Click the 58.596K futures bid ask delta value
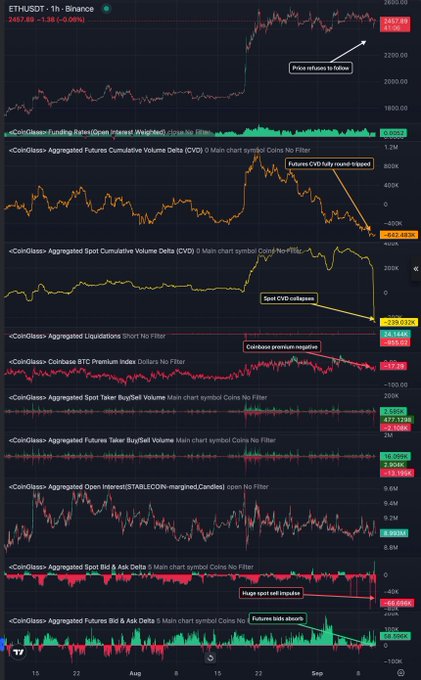Image resolution: width=421 pixels, height=680 pixels. [395, 637]
